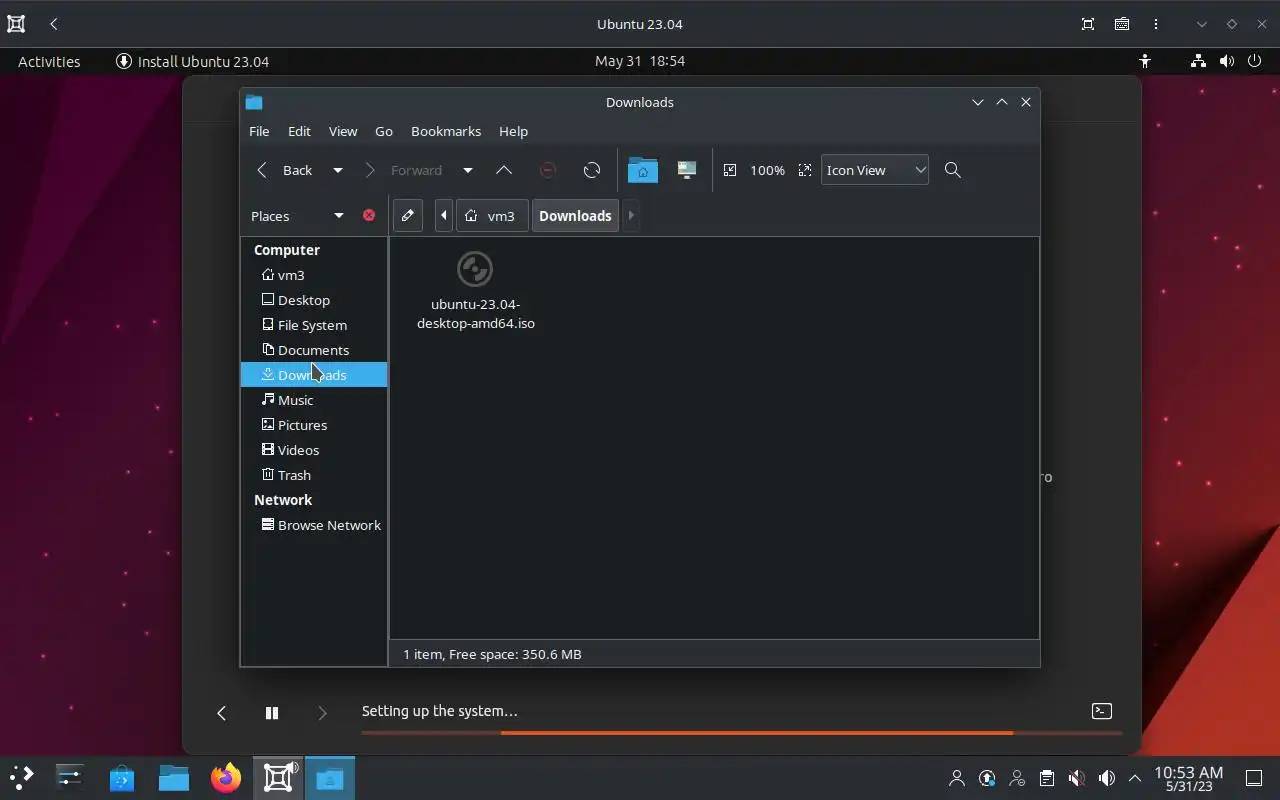Open the Edit menu
1280x800 pixels.
[299, 131]
